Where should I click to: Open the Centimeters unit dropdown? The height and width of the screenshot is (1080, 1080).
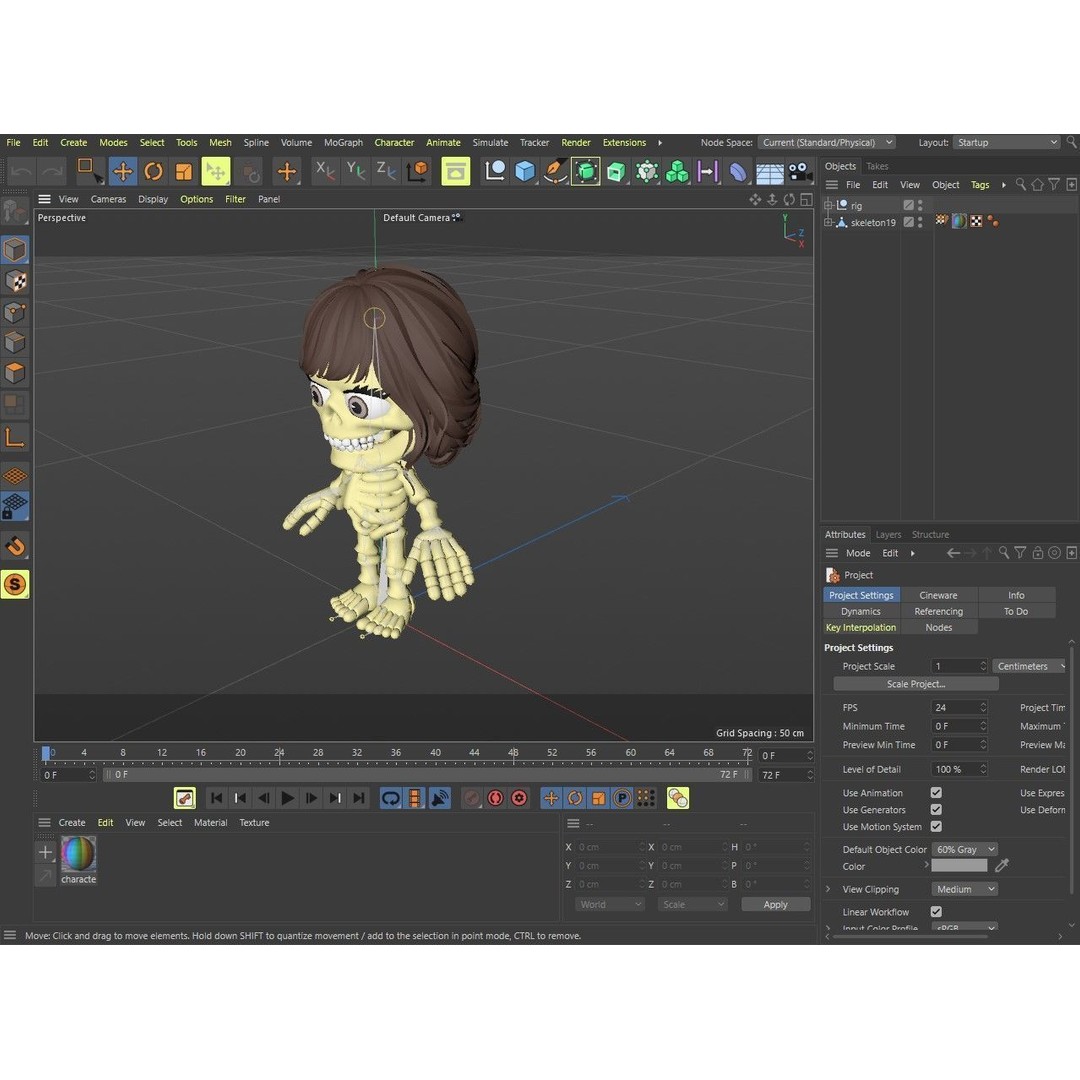(x=1030, y=666)
